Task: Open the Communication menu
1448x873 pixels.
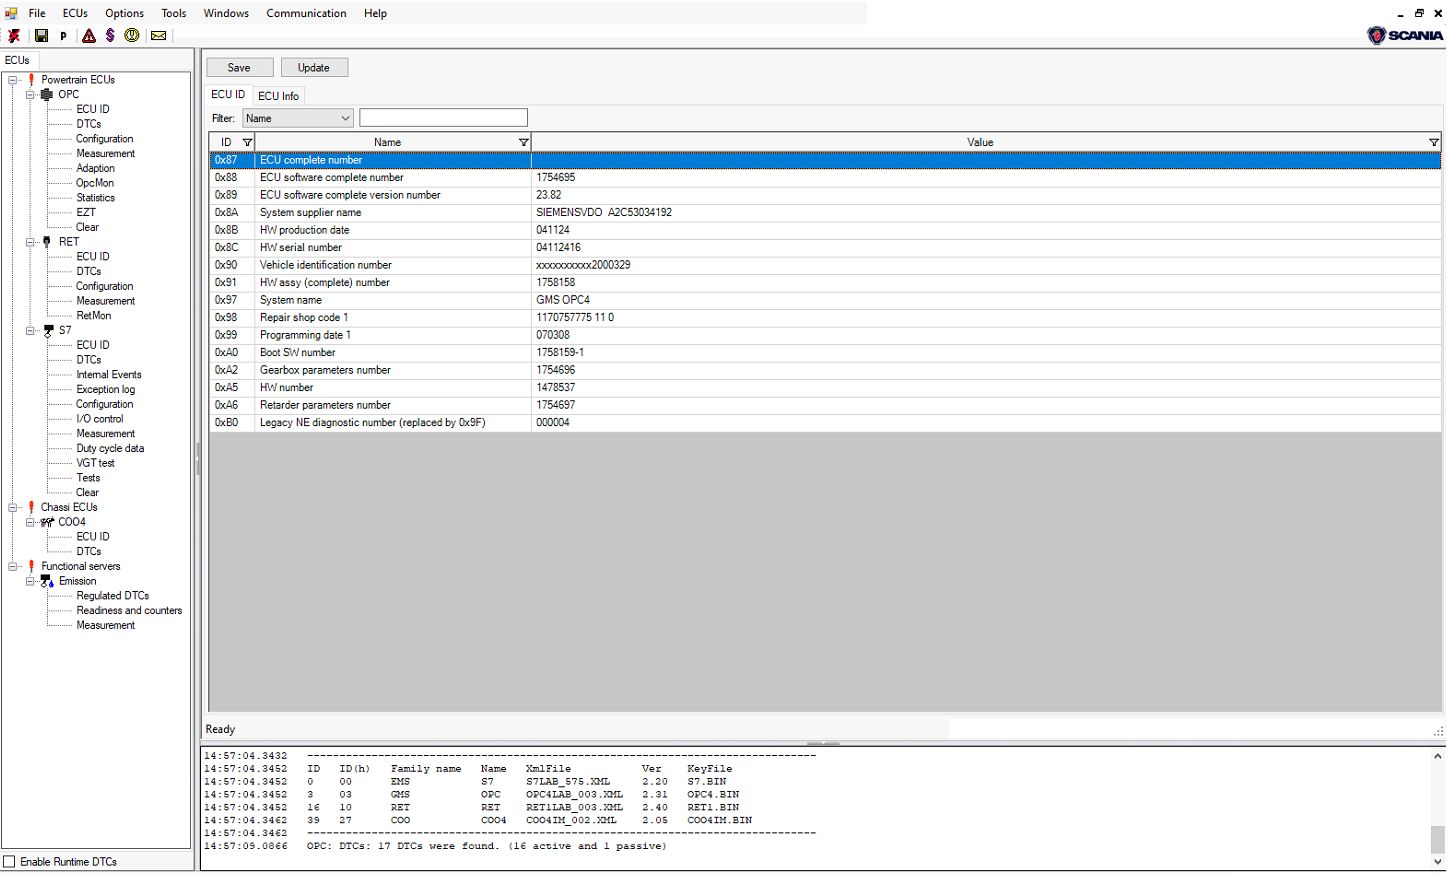Action: [306, 13]
